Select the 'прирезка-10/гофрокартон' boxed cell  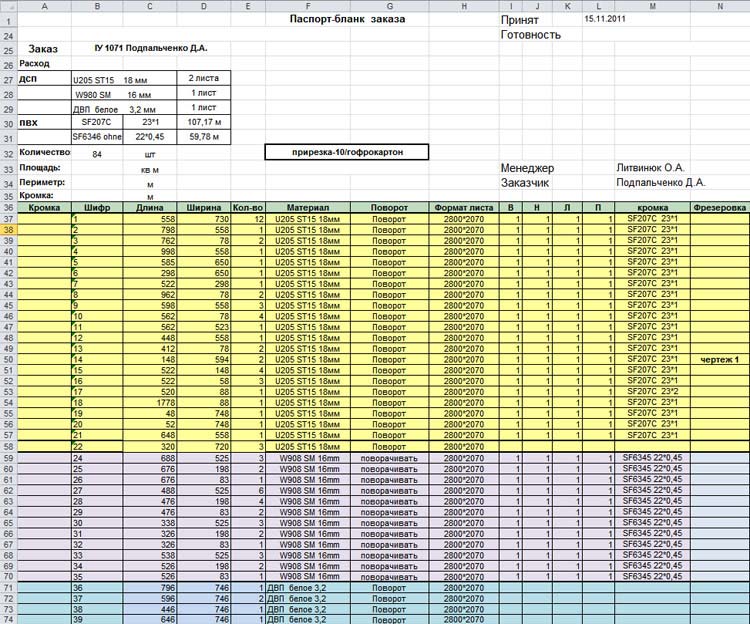point(346,152)
